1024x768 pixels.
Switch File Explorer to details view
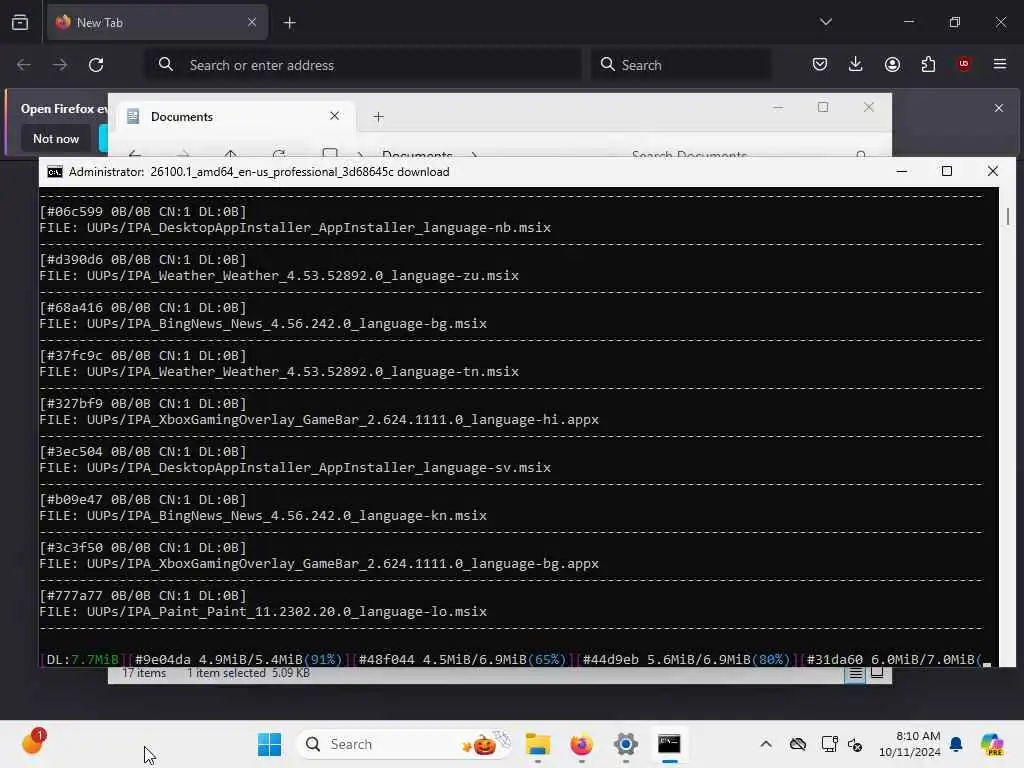point(855,673)
